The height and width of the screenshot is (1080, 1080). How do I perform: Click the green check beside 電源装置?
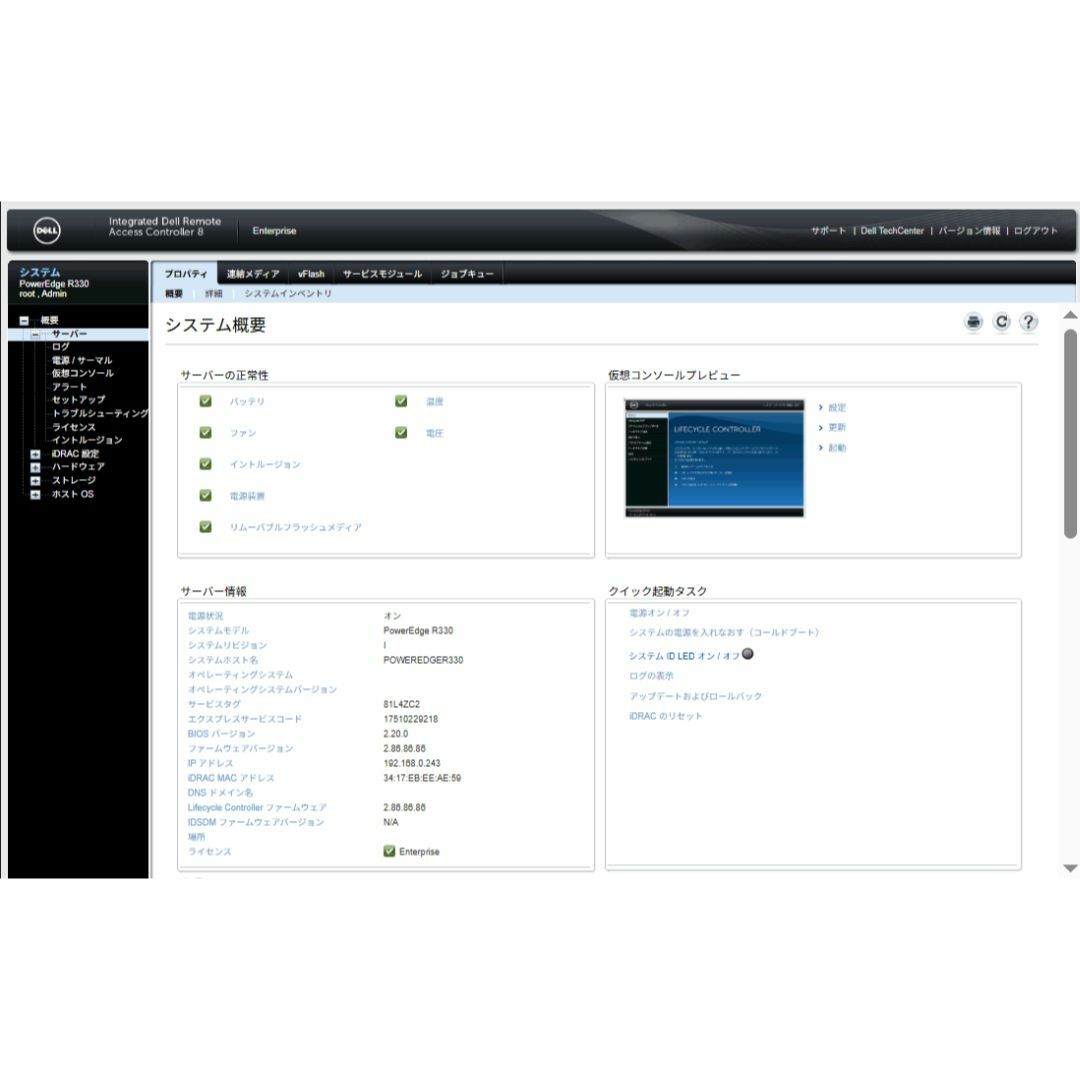(205, 495)
